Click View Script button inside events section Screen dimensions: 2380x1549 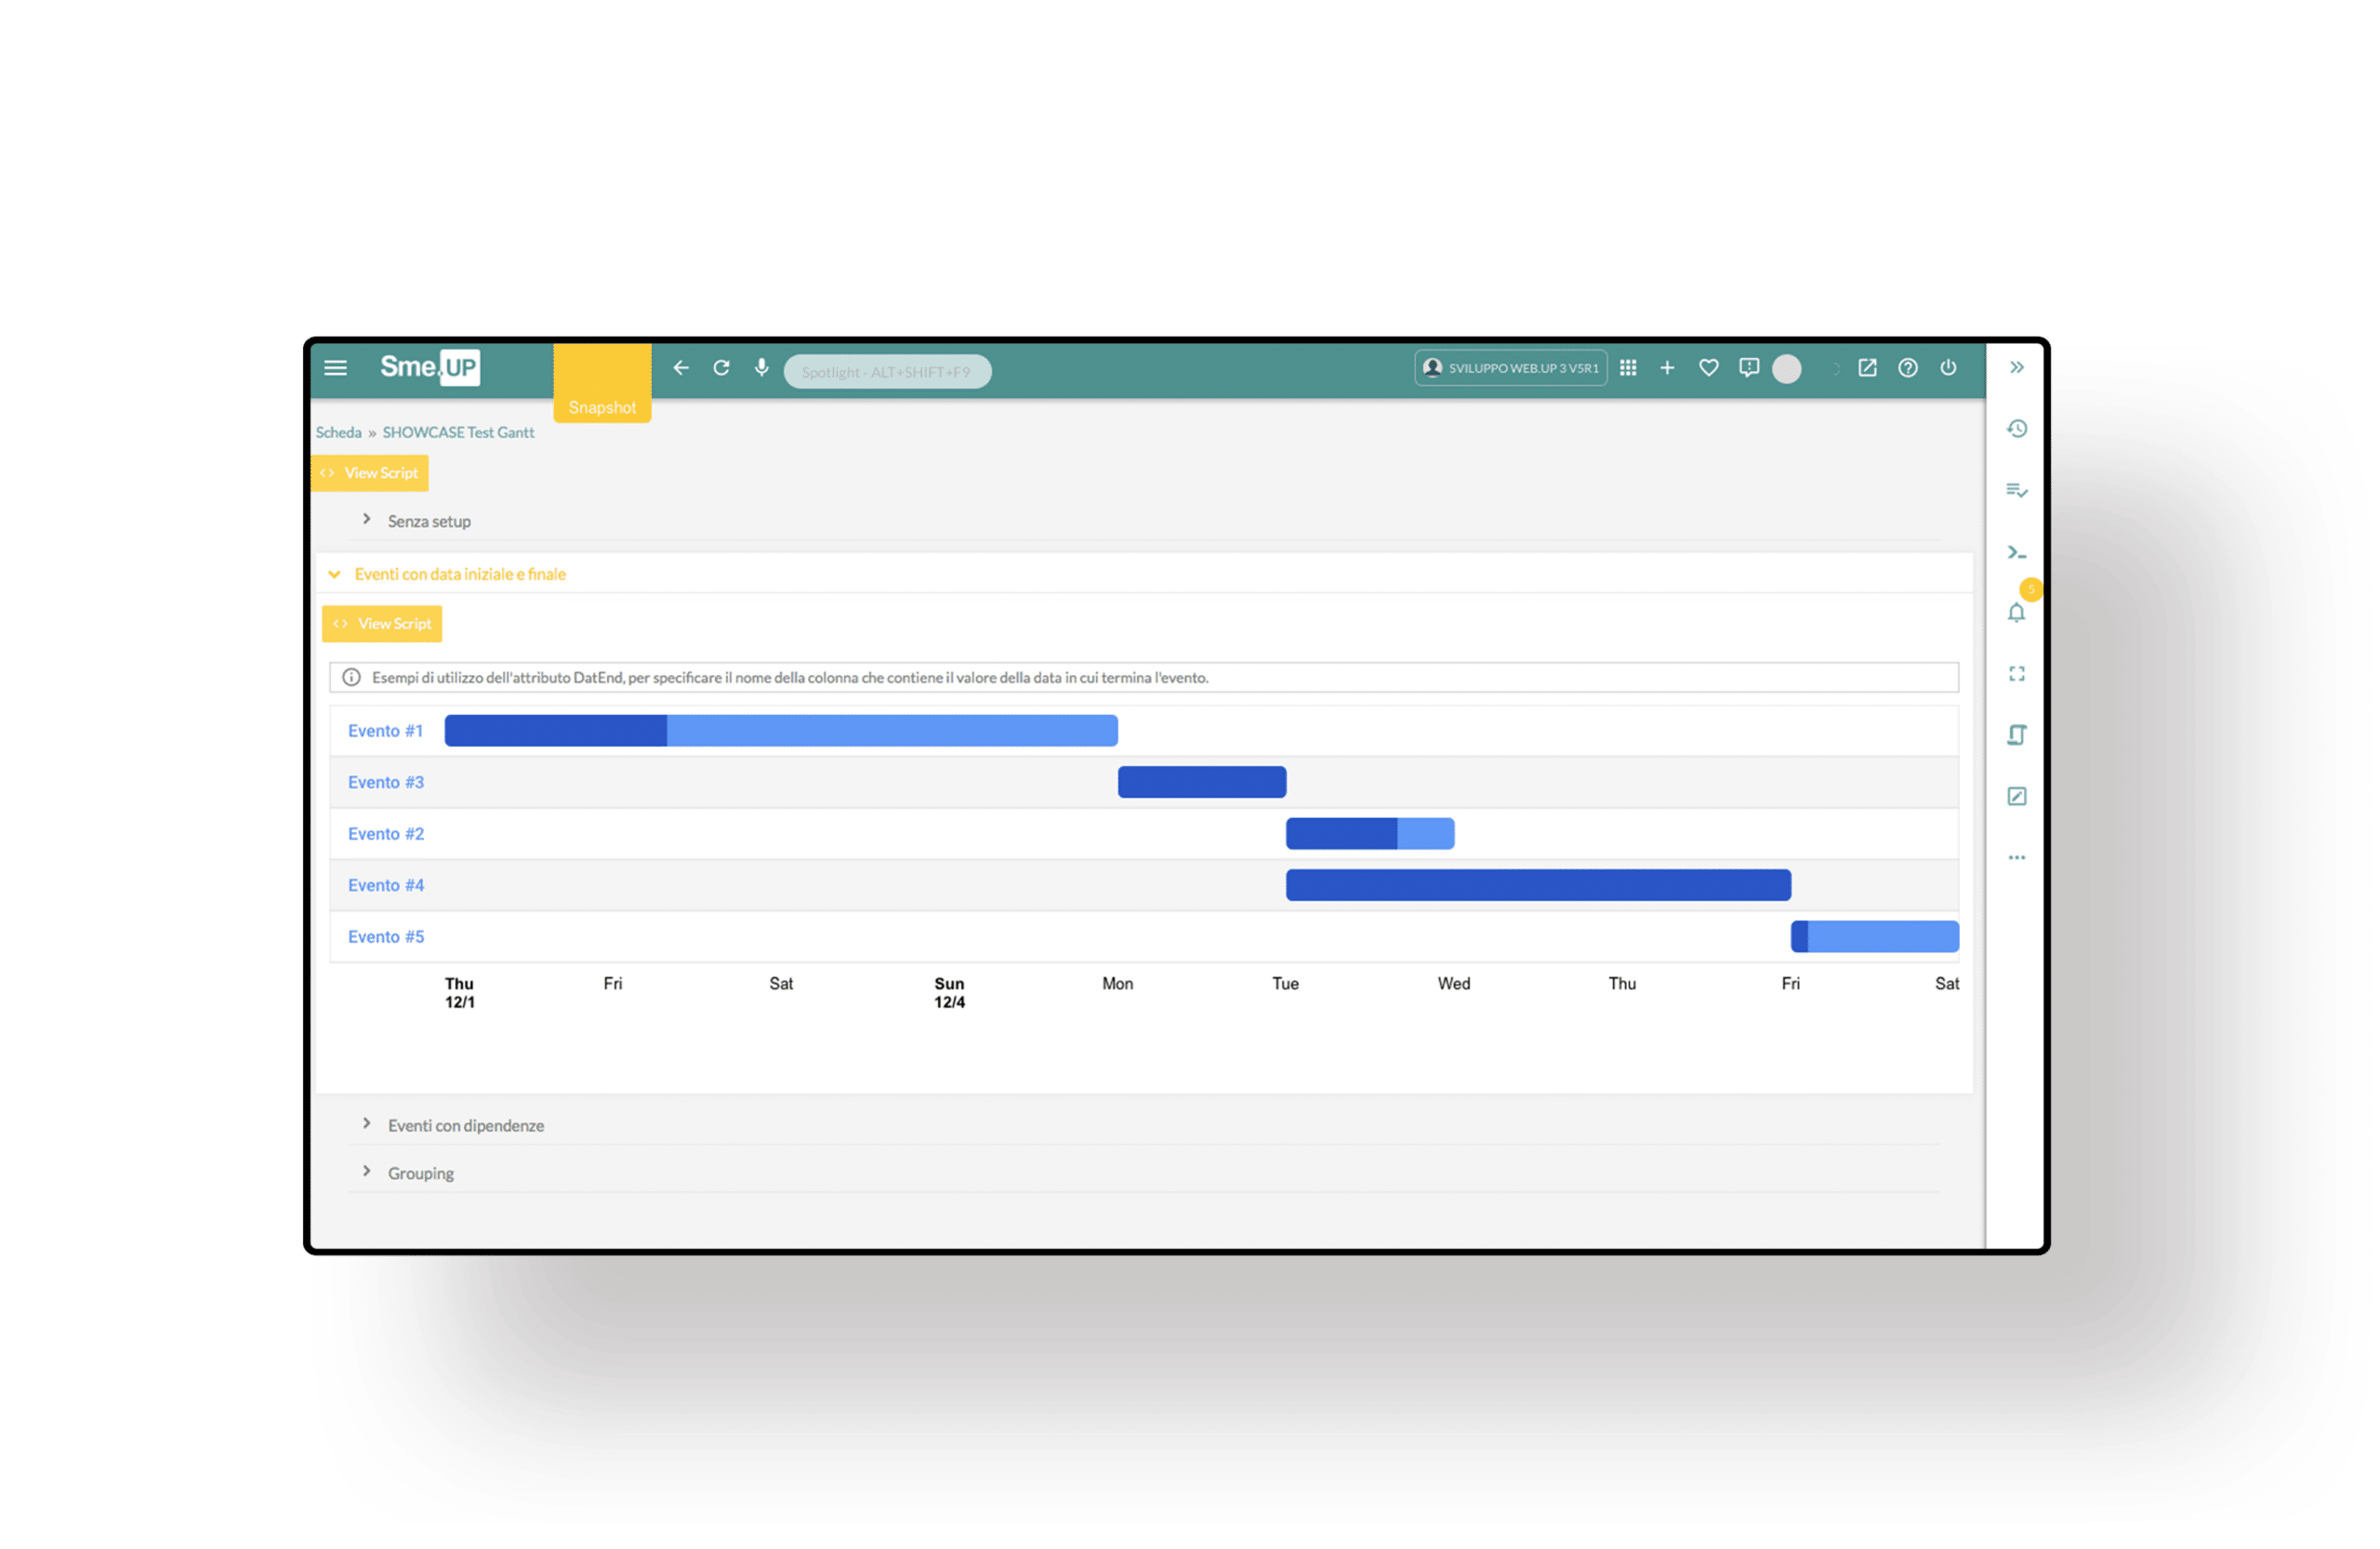click(382, 624)
